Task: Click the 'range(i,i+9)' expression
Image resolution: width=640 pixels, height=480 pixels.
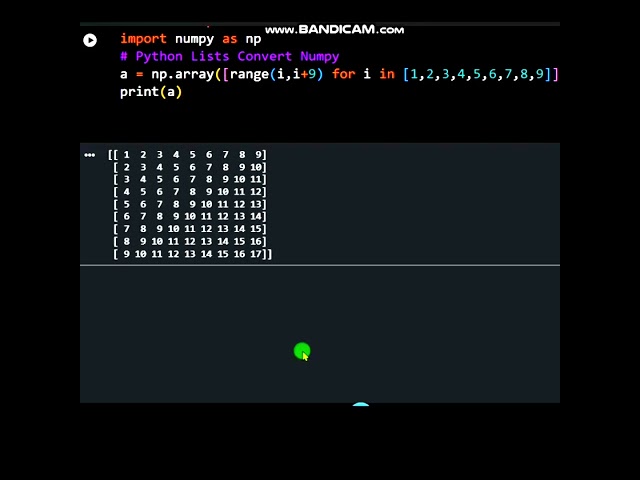Action: point(276,74)
